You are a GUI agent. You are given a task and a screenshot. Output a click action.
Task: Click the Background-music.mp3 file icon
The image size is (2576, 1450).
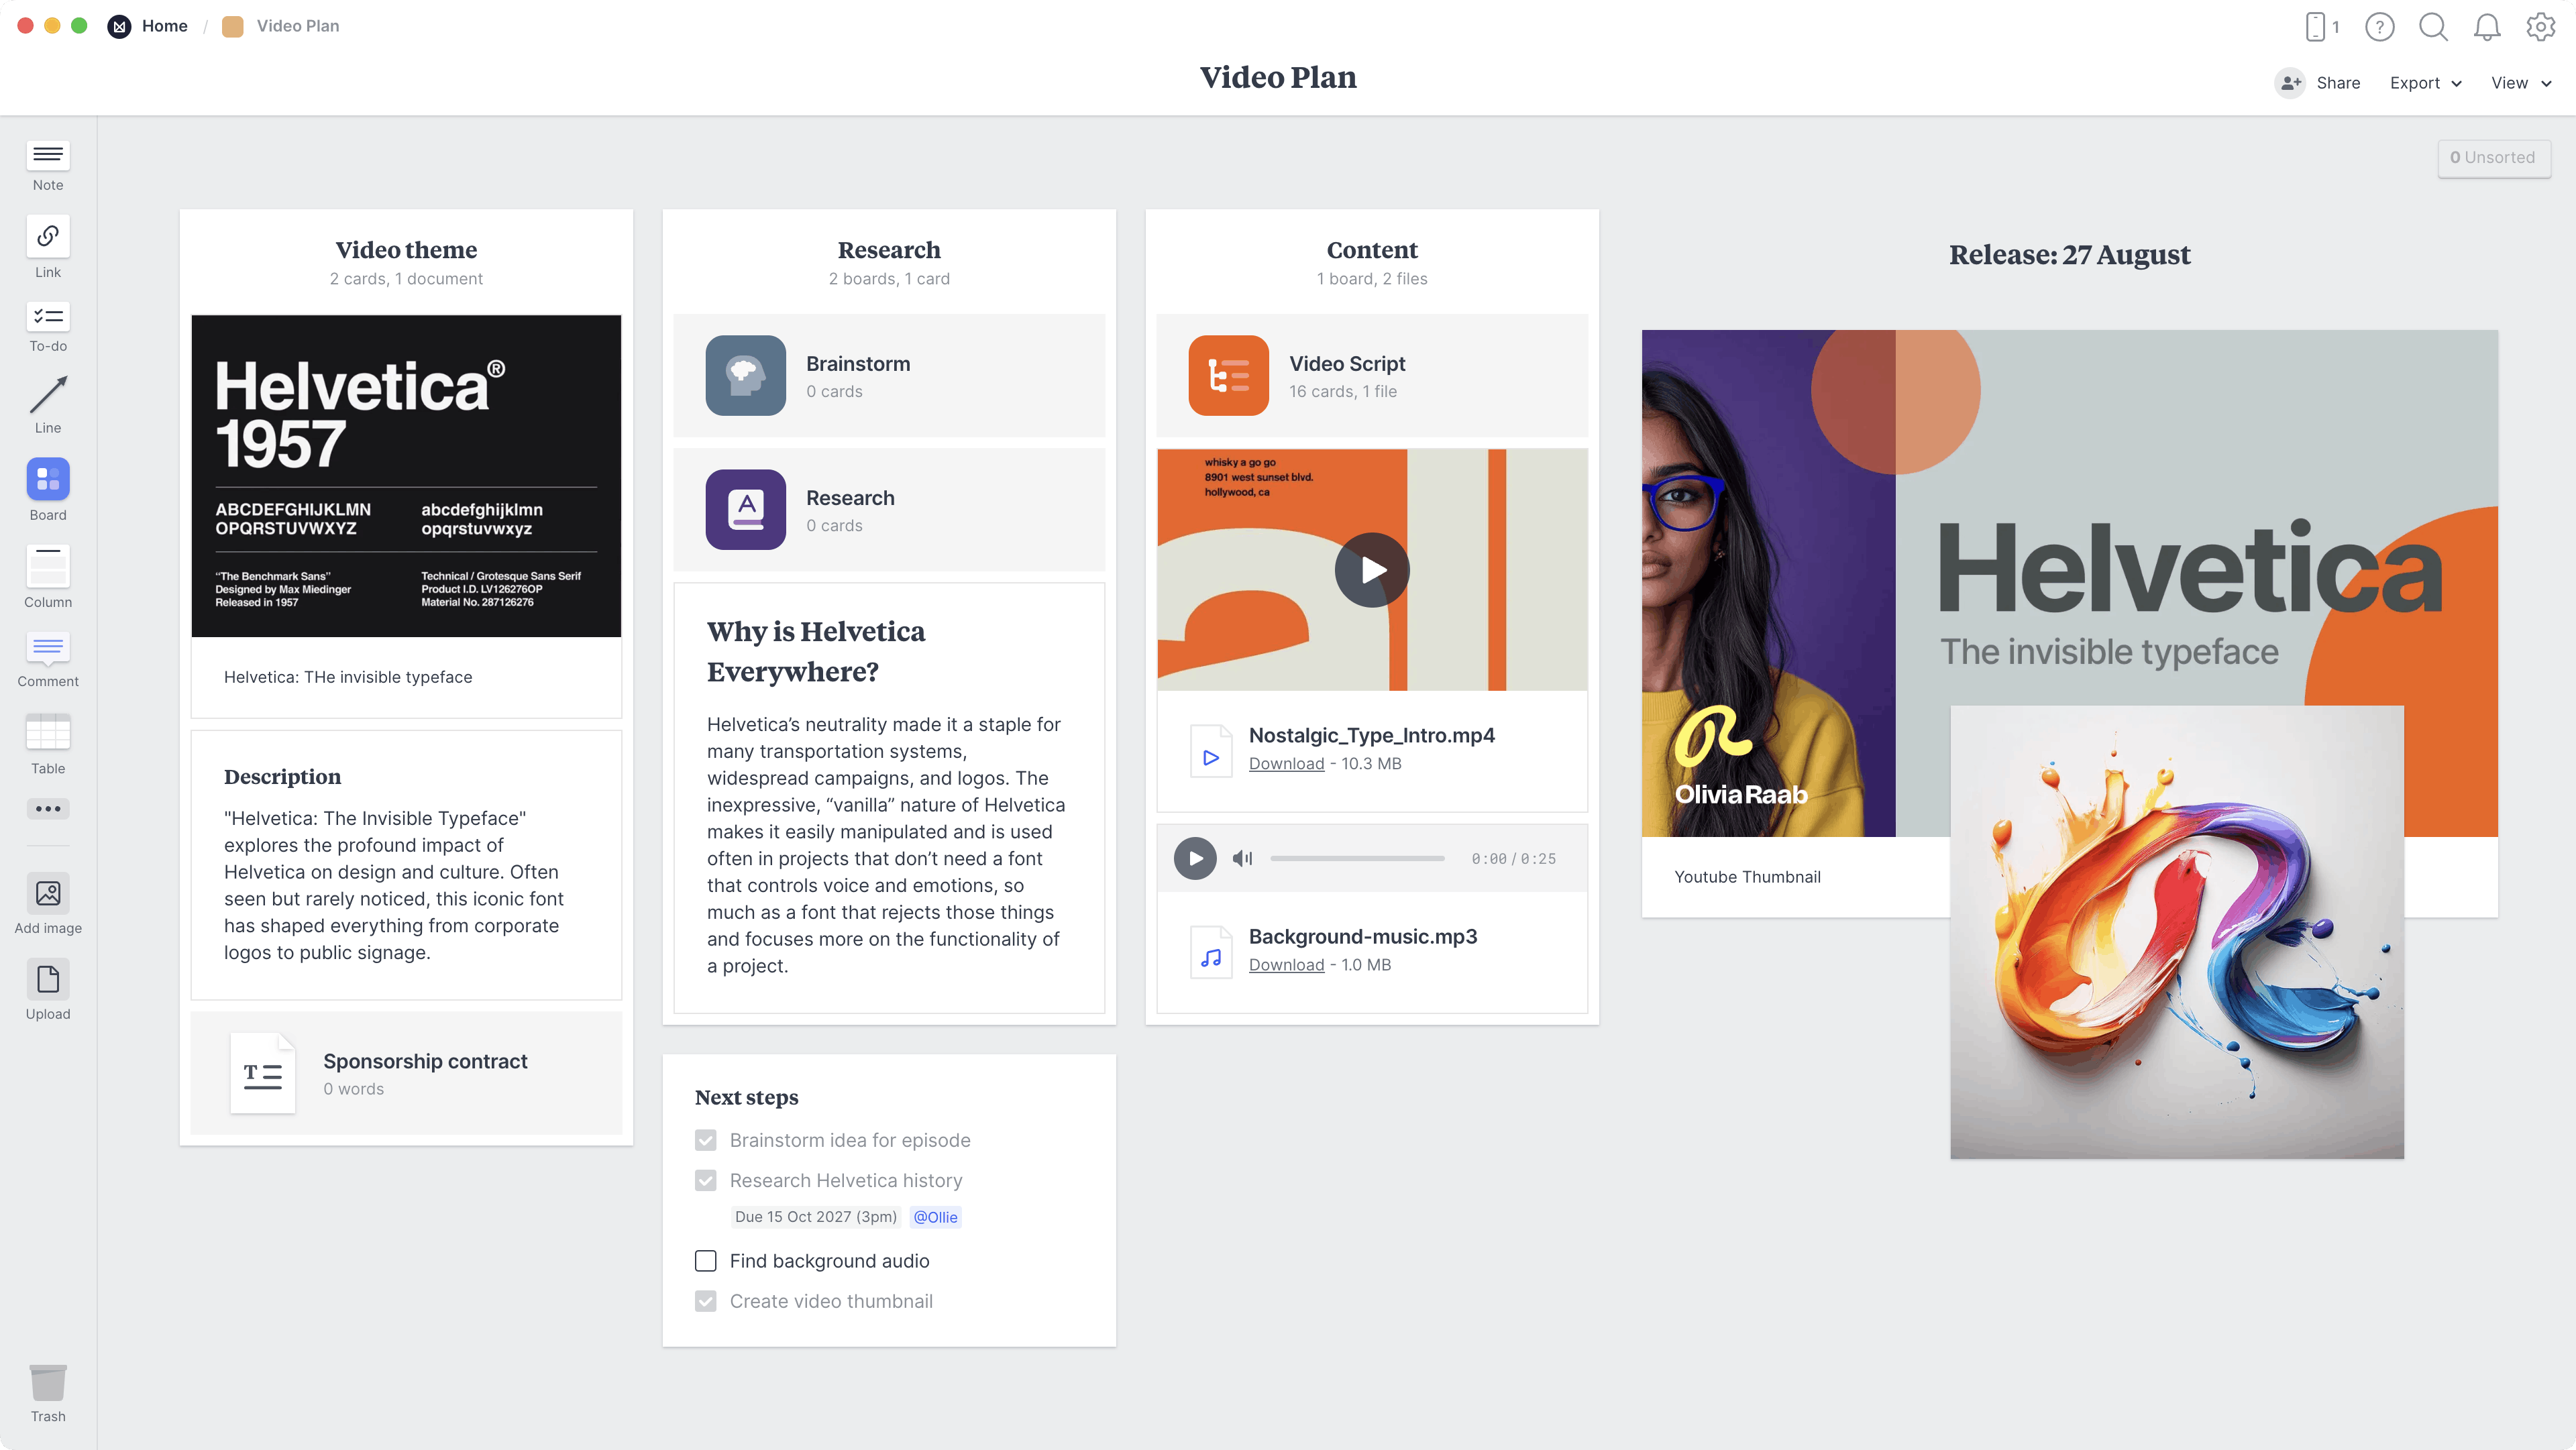click(1210, 951)
